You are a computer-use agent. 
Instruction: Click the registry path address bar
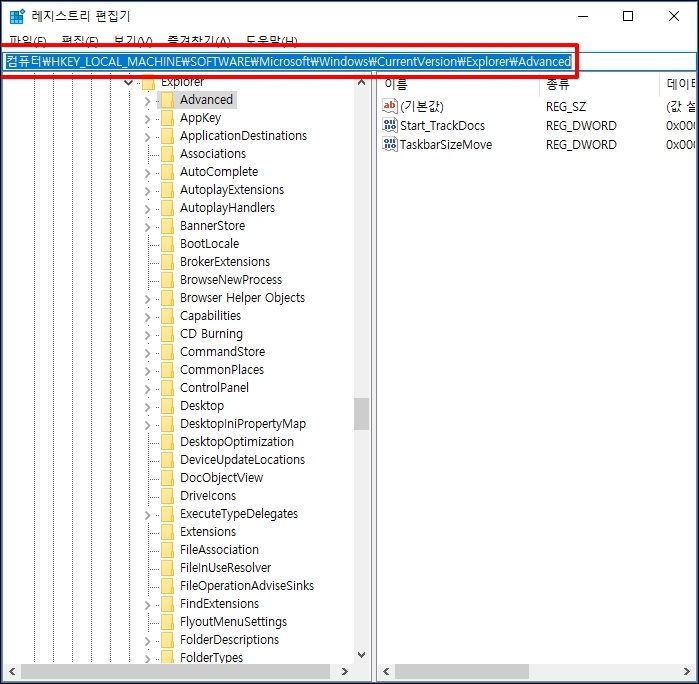point(349,62)
